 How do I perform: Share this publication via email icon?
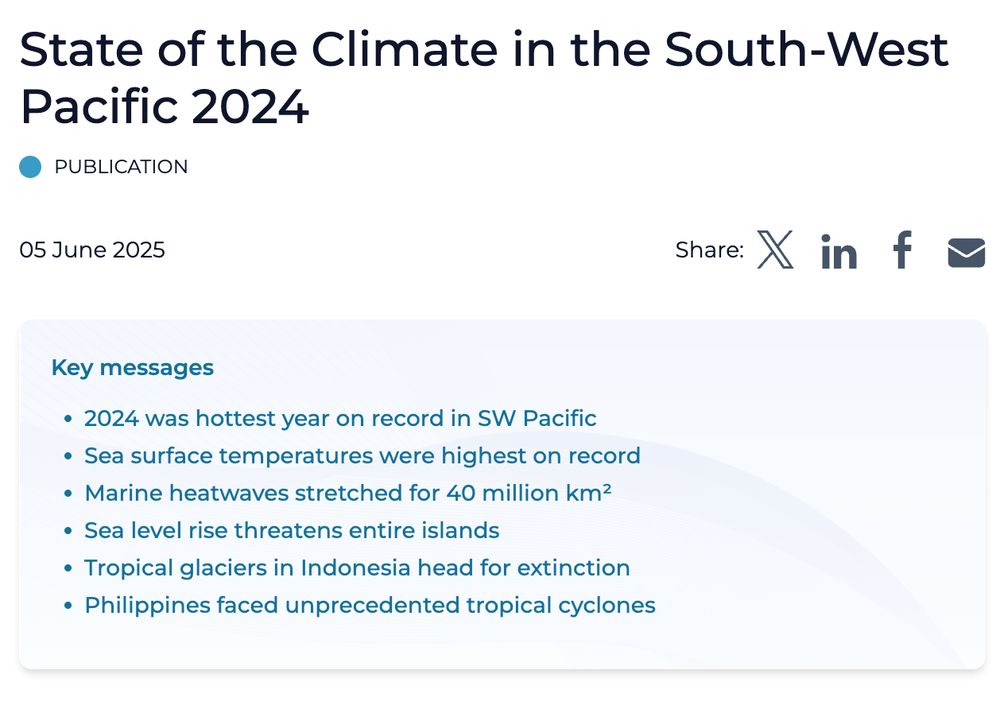pyautogui.click(x=966, y=252)
